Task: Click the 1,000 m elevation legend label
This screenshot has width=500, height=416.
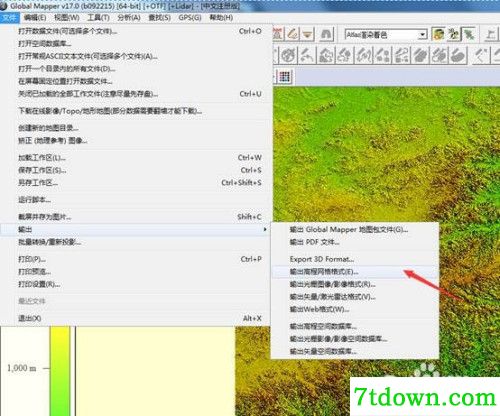Action: tap(22, 368)
